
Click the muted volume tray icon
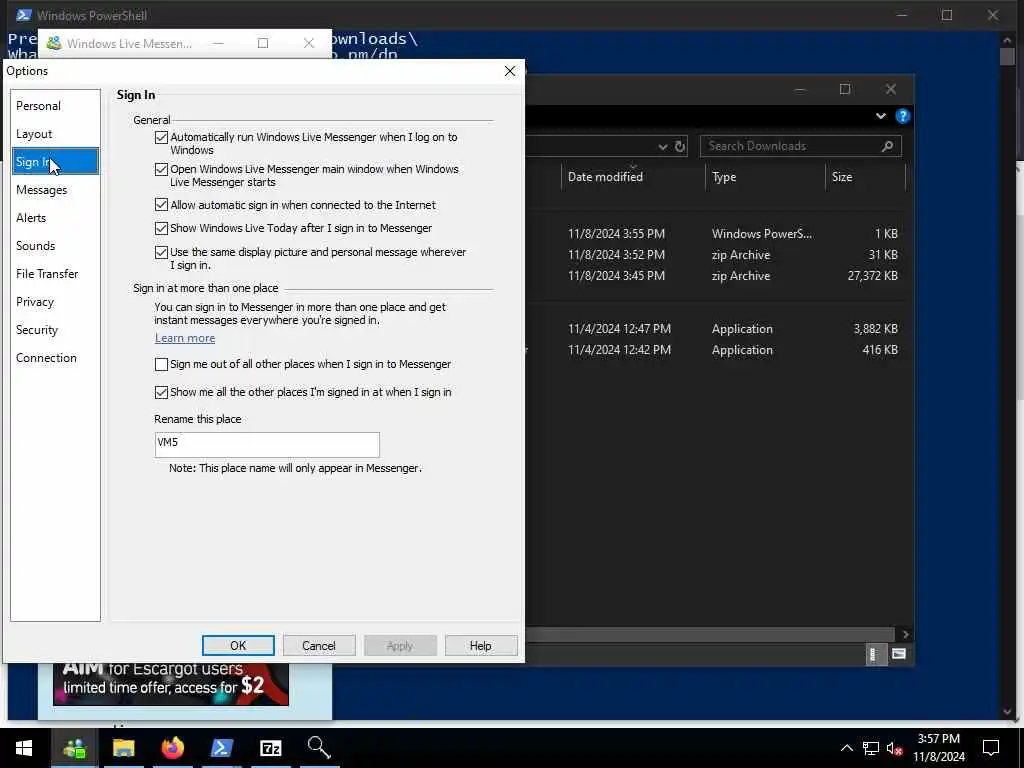point(895,748)
